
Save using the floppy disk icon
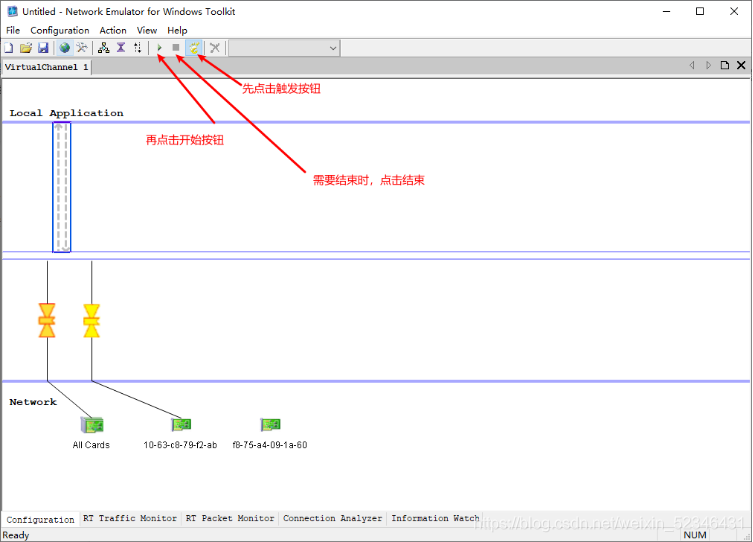[x=43, y=48]
